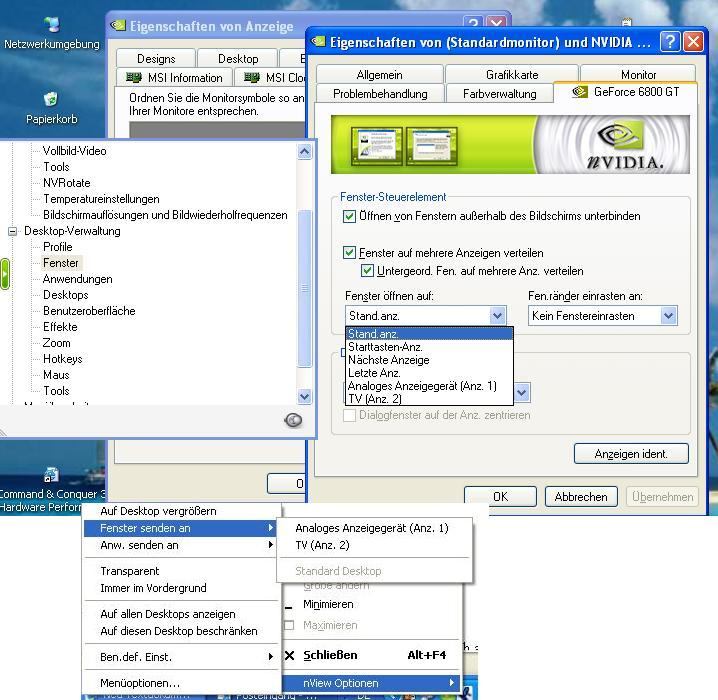Image resolution: width=718 pixels, height=700 pixels.
Task: Toggle 'Fenster auf mehrere Anzeigen verteilen' checkbox
Action: (349, 253)
